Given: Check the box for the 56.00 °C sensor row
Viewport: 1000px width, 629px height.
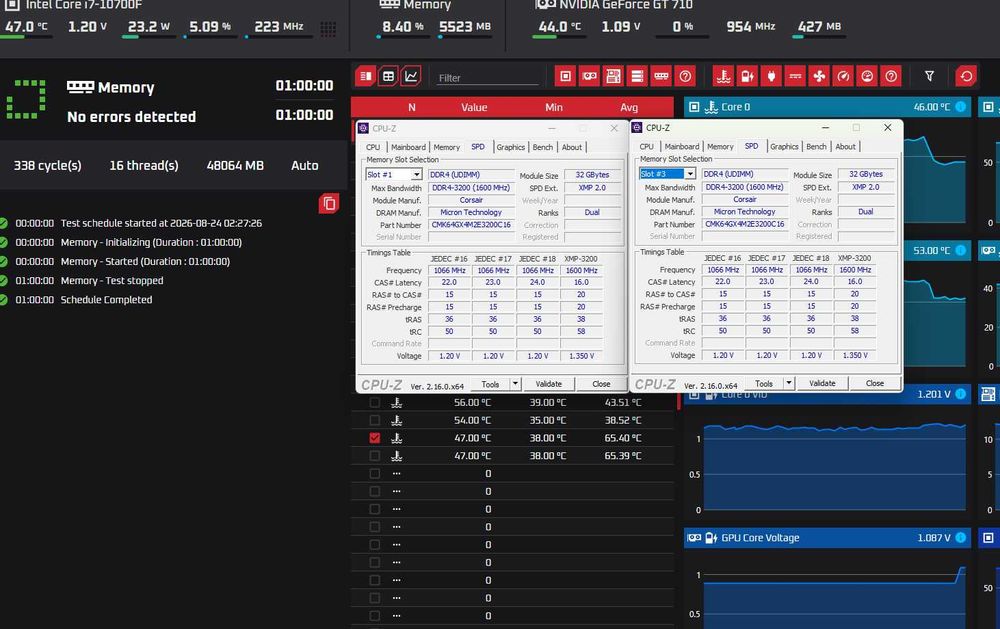Looking at the screenshot, I should coord(374,403).
